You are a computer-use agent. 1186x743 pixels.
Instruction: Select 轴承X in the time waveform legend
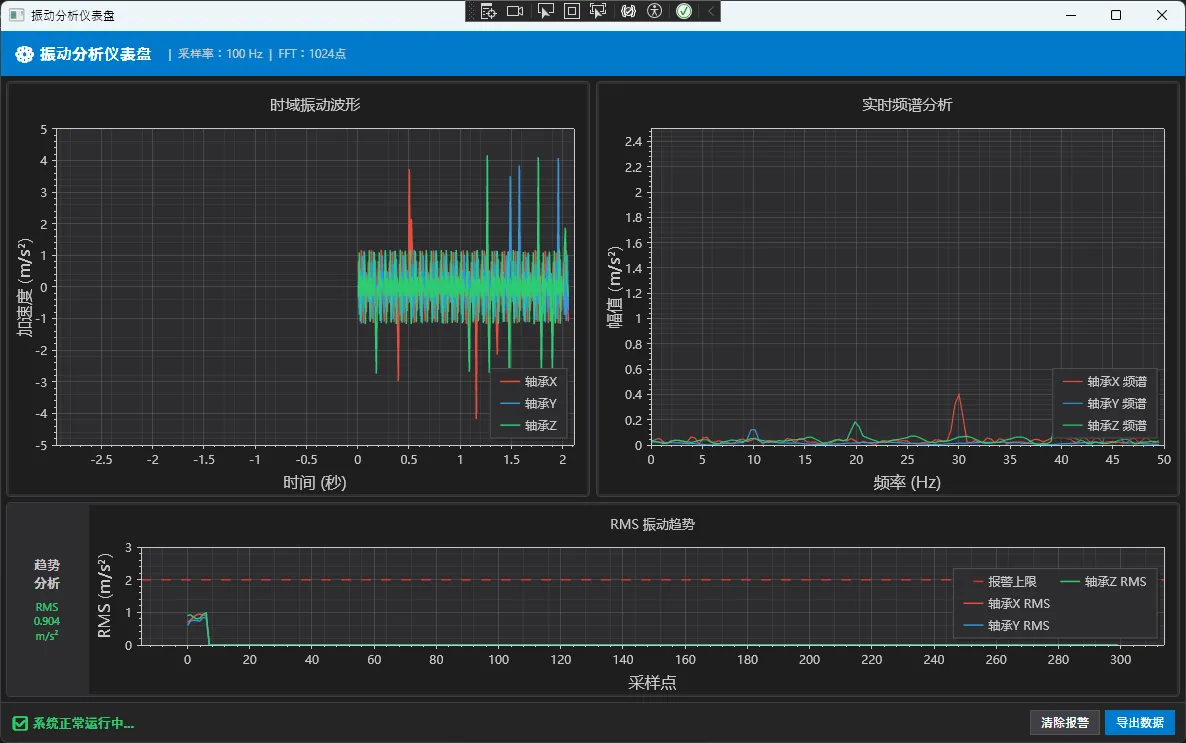(x=540, y=381)
